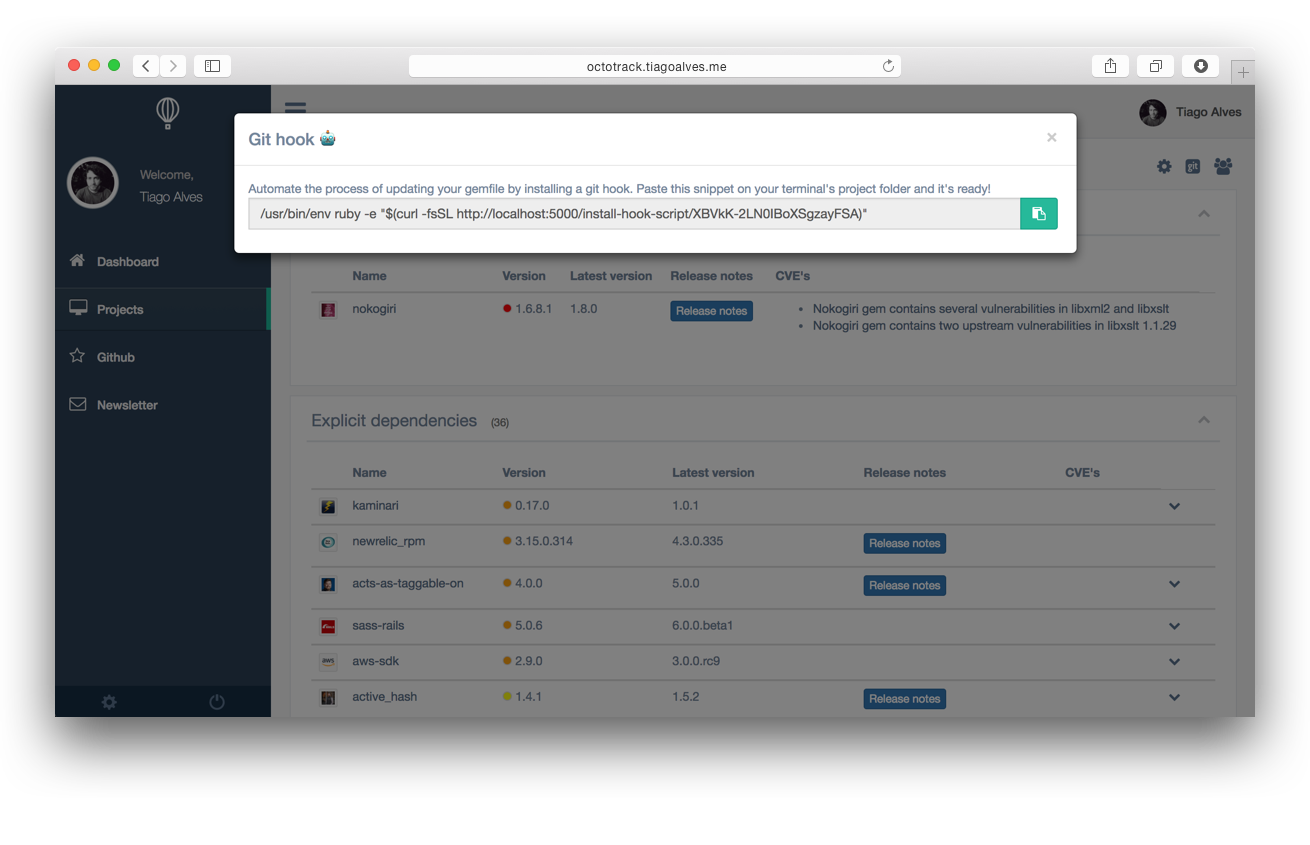Click the kaminari gem name
Viewport: 1310px width, 845px height.
coord(375,506)
